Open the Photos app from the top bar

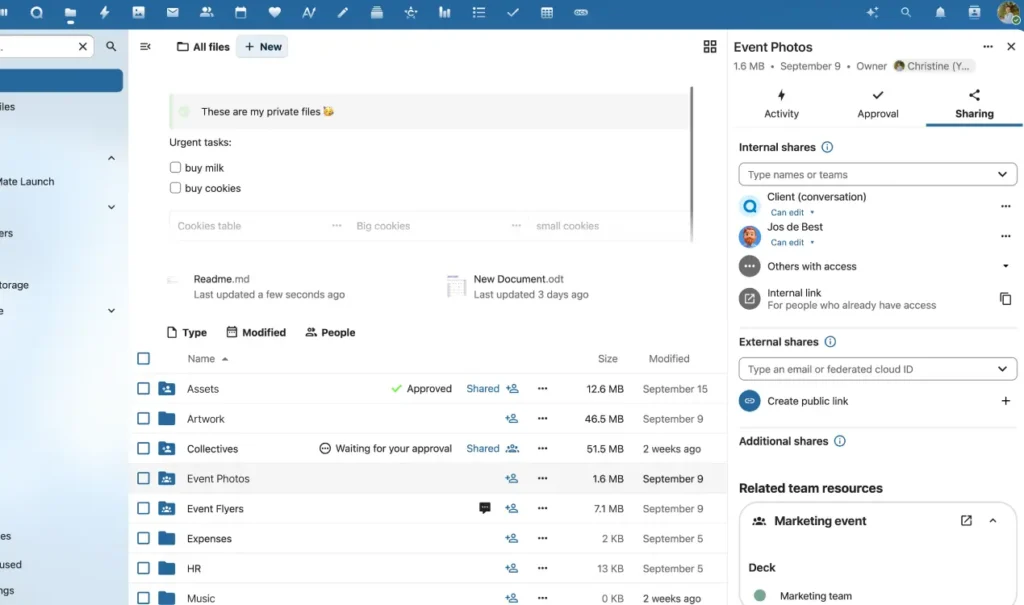pos(138,13)
